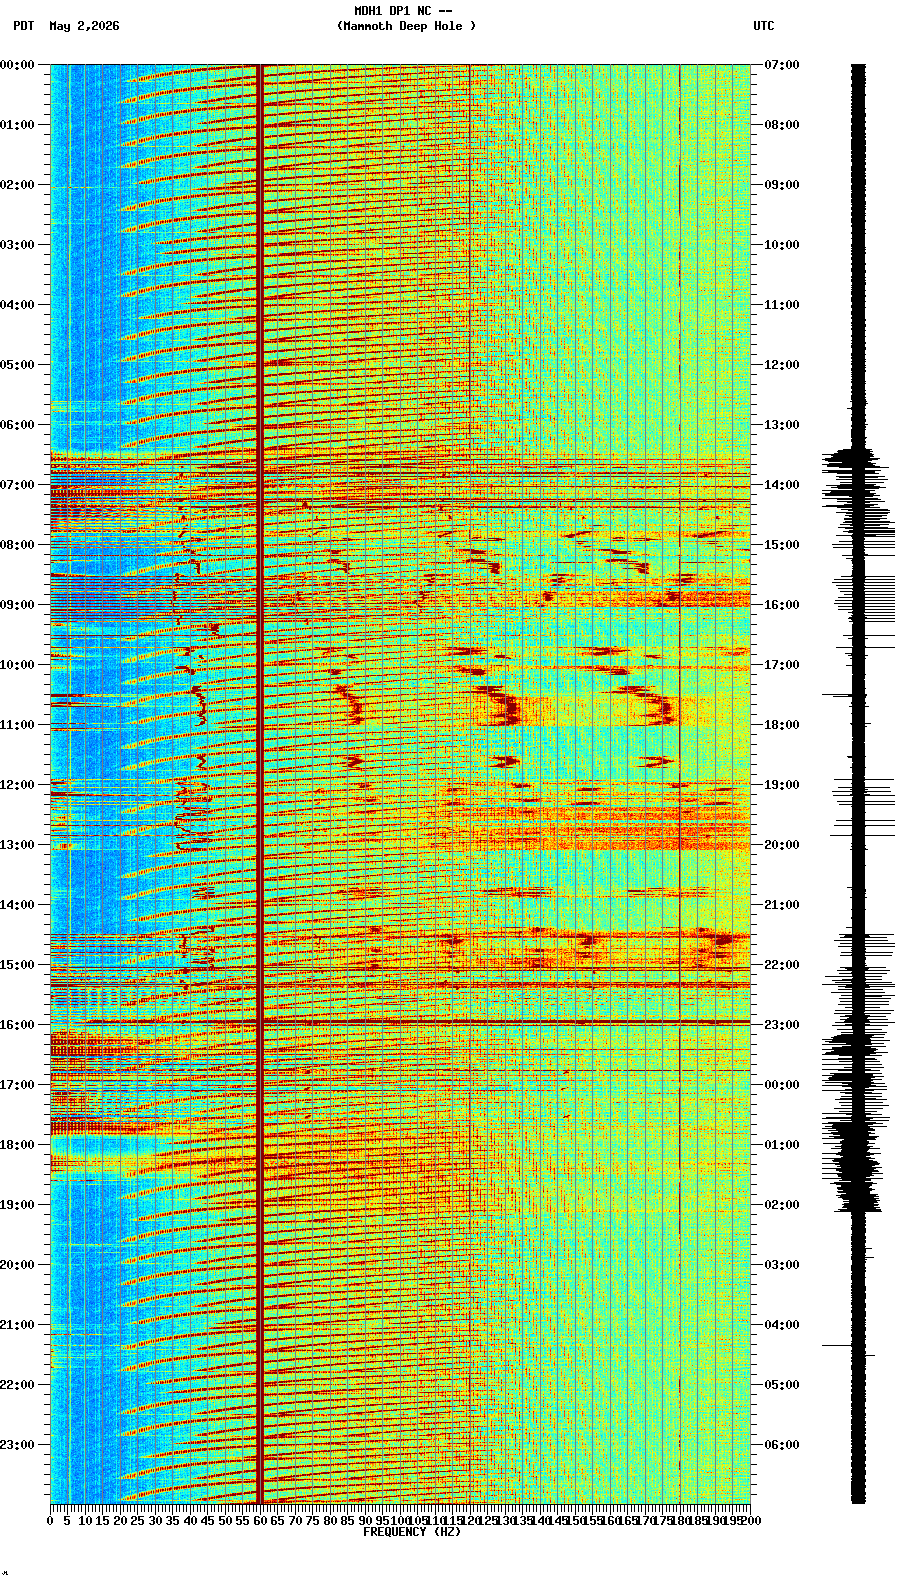Select 16:00 on the PDT time axis

(18, 1025)
